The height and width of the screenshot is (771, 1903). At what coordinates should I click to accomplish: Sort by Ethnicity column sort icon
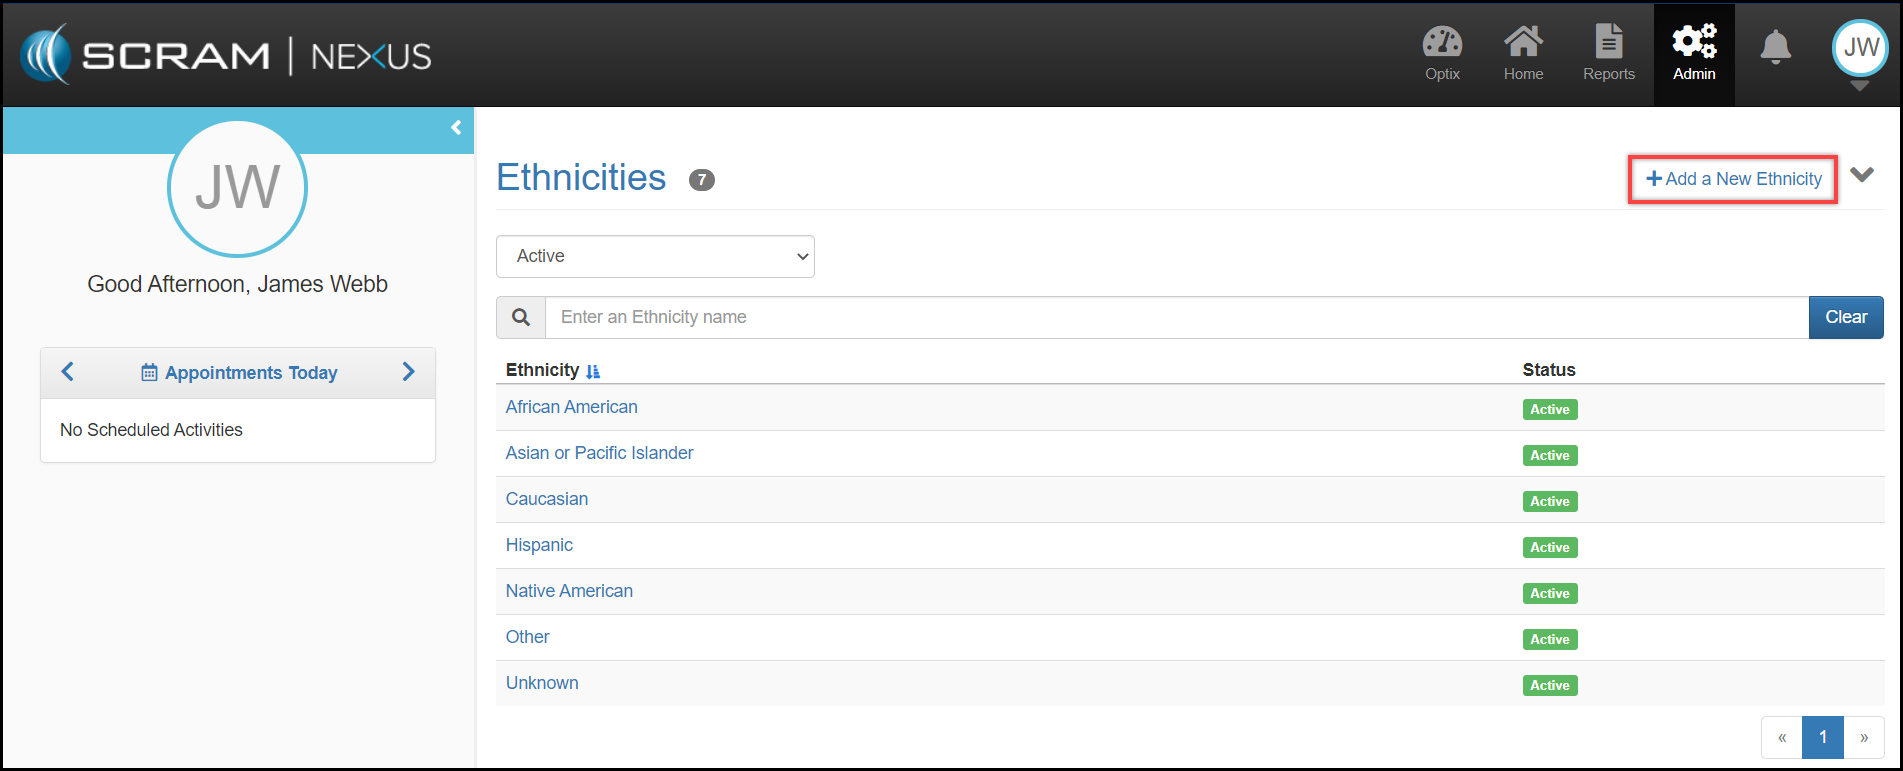coord(593,371)
